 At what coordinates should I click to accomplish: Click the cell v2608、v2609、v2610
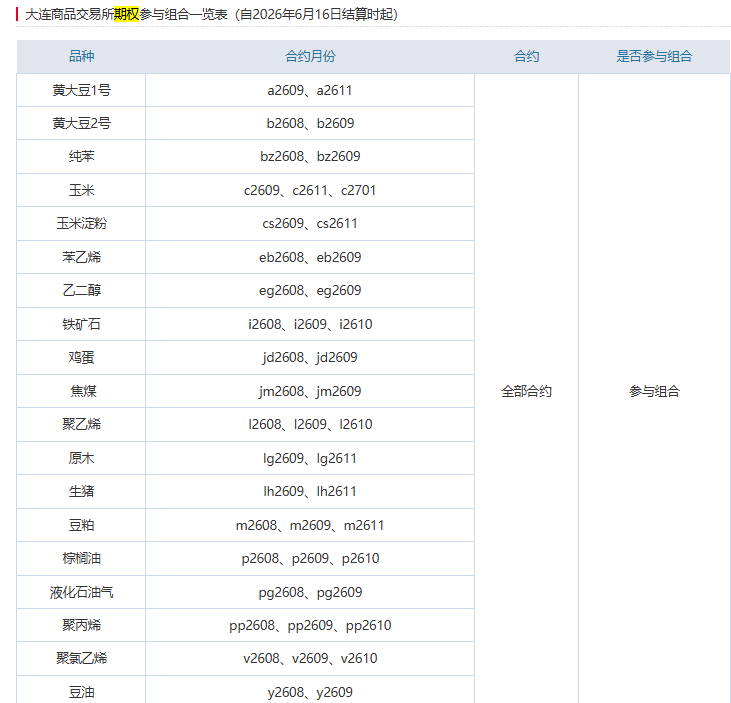click(310, 658)
